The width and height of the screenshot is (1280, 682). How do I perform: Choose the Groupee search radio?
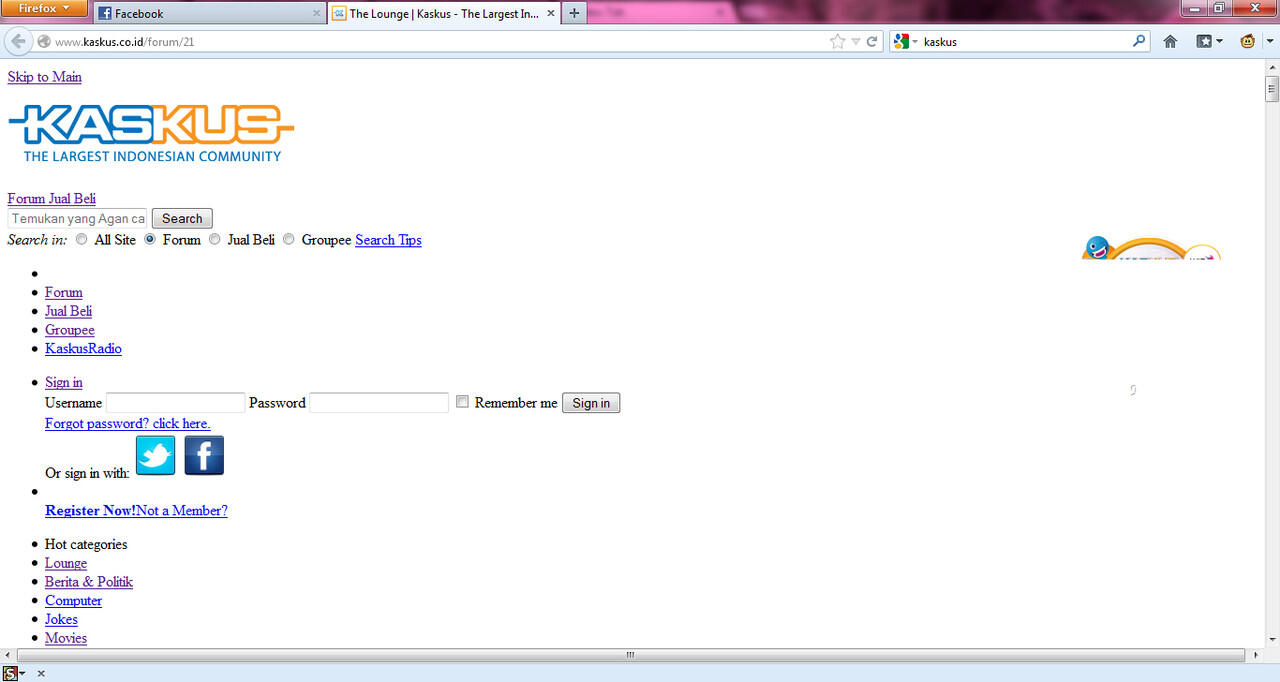(x=289, y=240)
